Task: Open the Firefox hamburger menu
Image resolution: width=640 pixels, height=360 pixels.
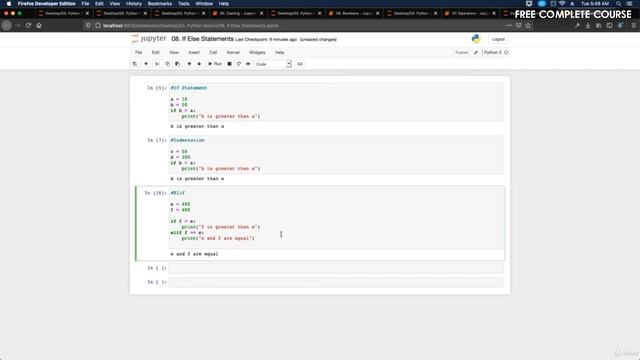Action: (633, 25)
